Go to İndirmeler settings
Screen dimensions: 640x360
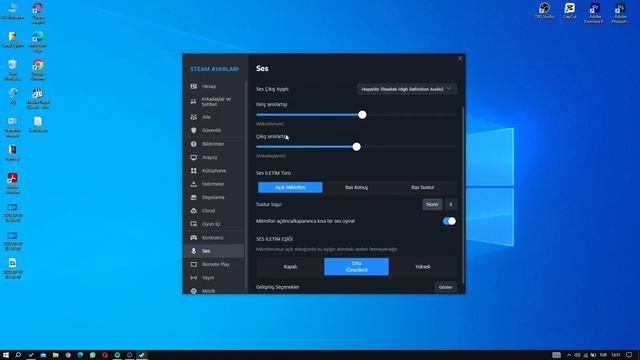point(213,184)
